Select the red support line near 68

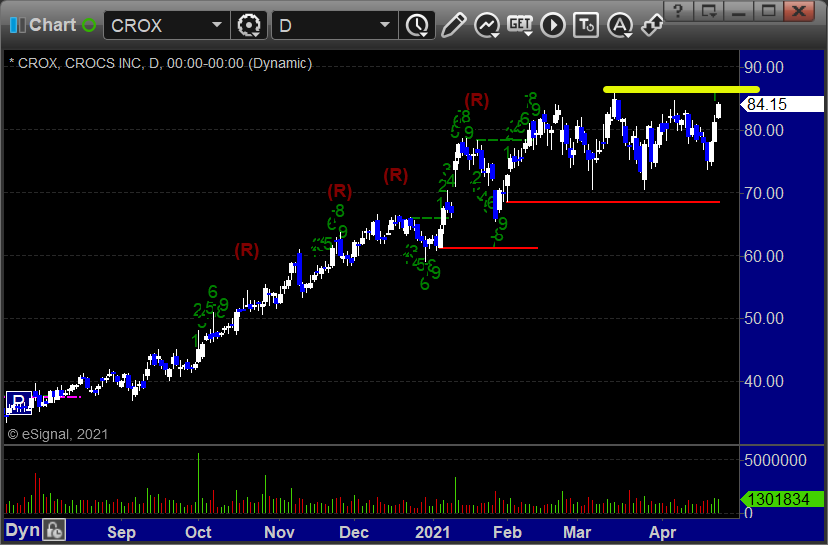coord(613,202)
